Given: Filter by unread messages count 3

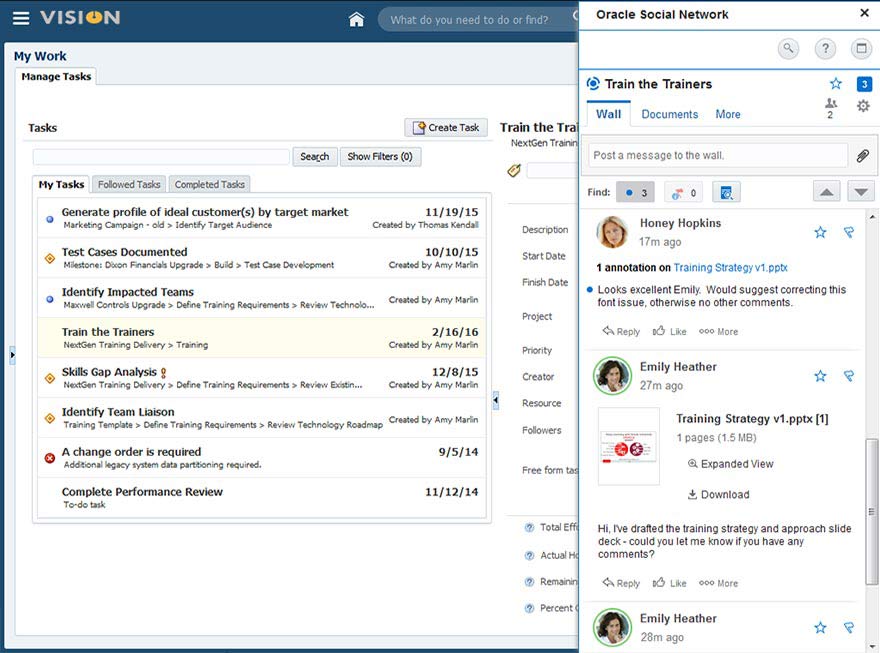Looking at the screenshot, I should (x=635, y=192).
